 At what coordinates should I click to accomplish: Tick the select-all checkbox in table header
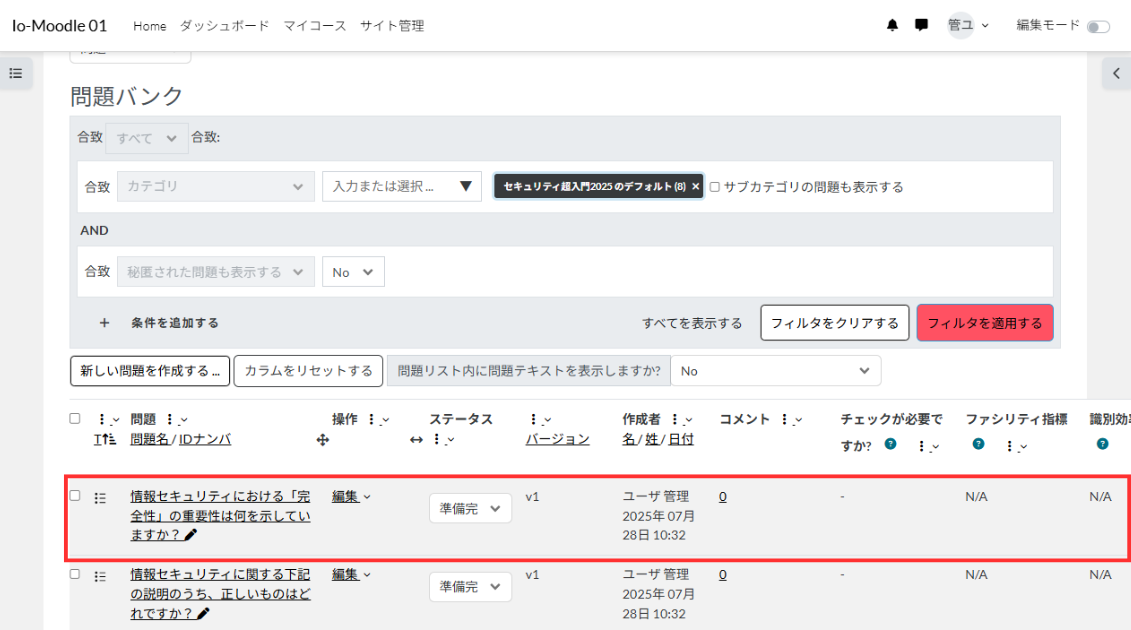click(75, 419)
